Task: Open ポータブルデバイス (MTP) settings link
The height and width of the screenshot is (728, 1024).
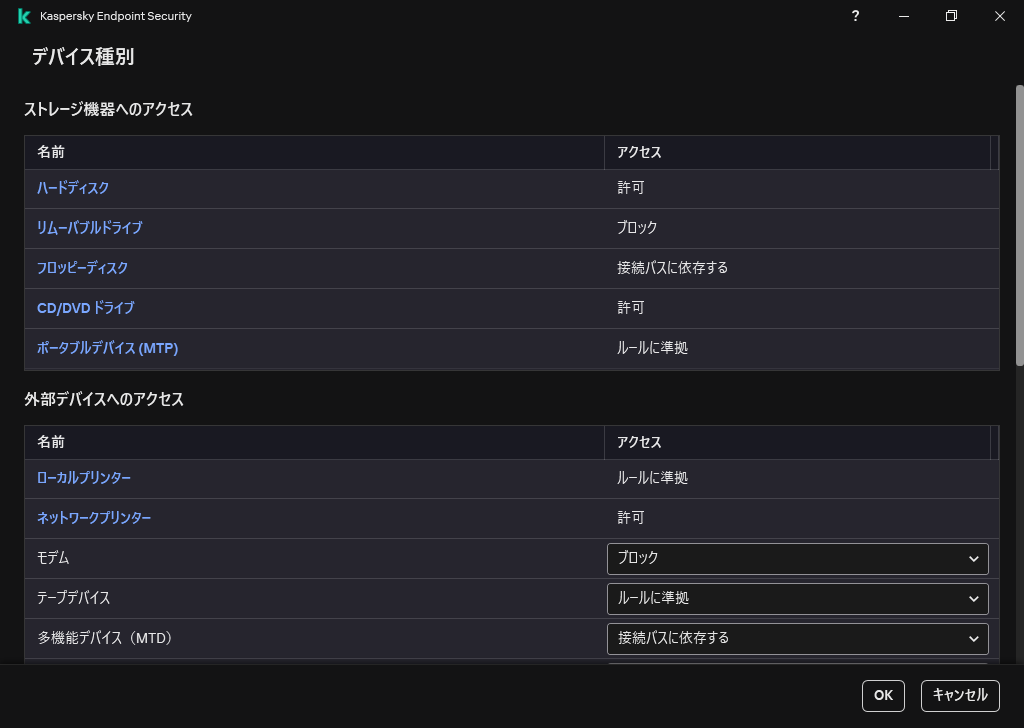Action: tap(106, 348)
